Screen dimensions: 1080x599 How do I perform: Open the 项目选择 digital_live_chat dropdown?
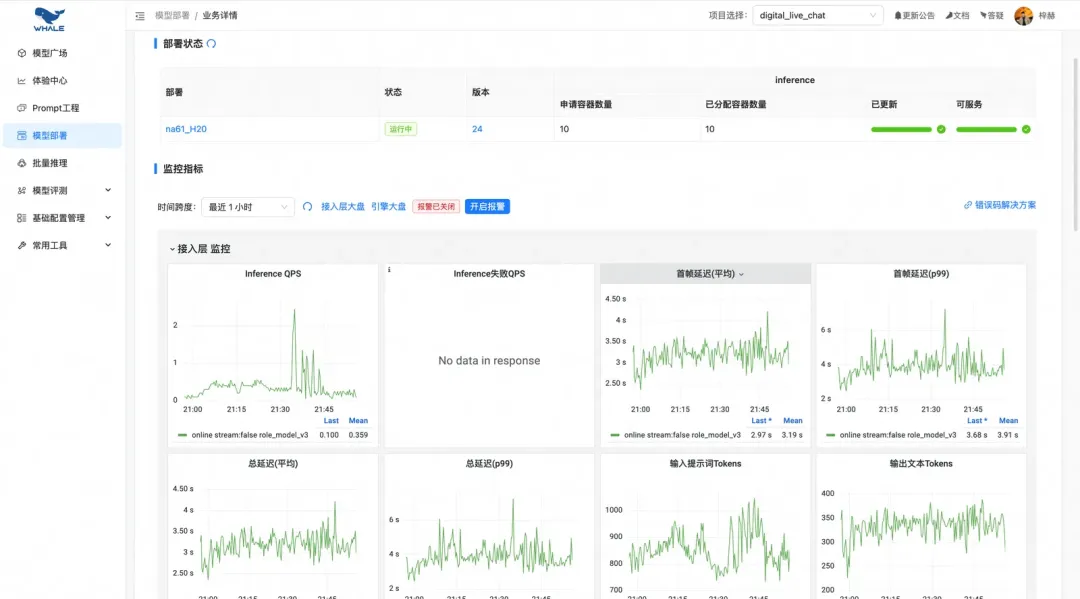(818, 15)
